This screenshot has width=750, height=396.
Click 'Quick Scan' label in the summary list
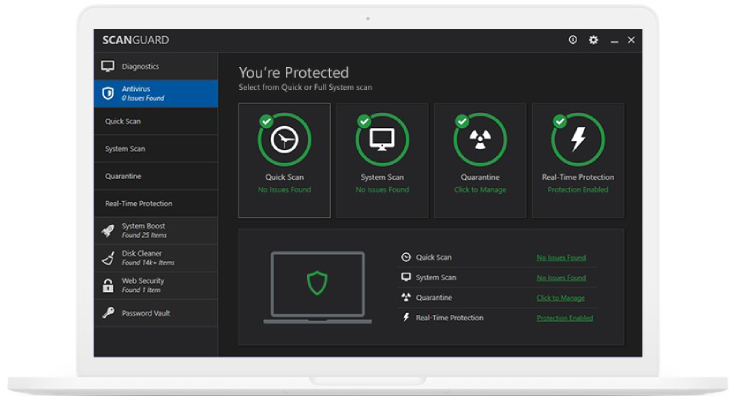pos(433,257)
